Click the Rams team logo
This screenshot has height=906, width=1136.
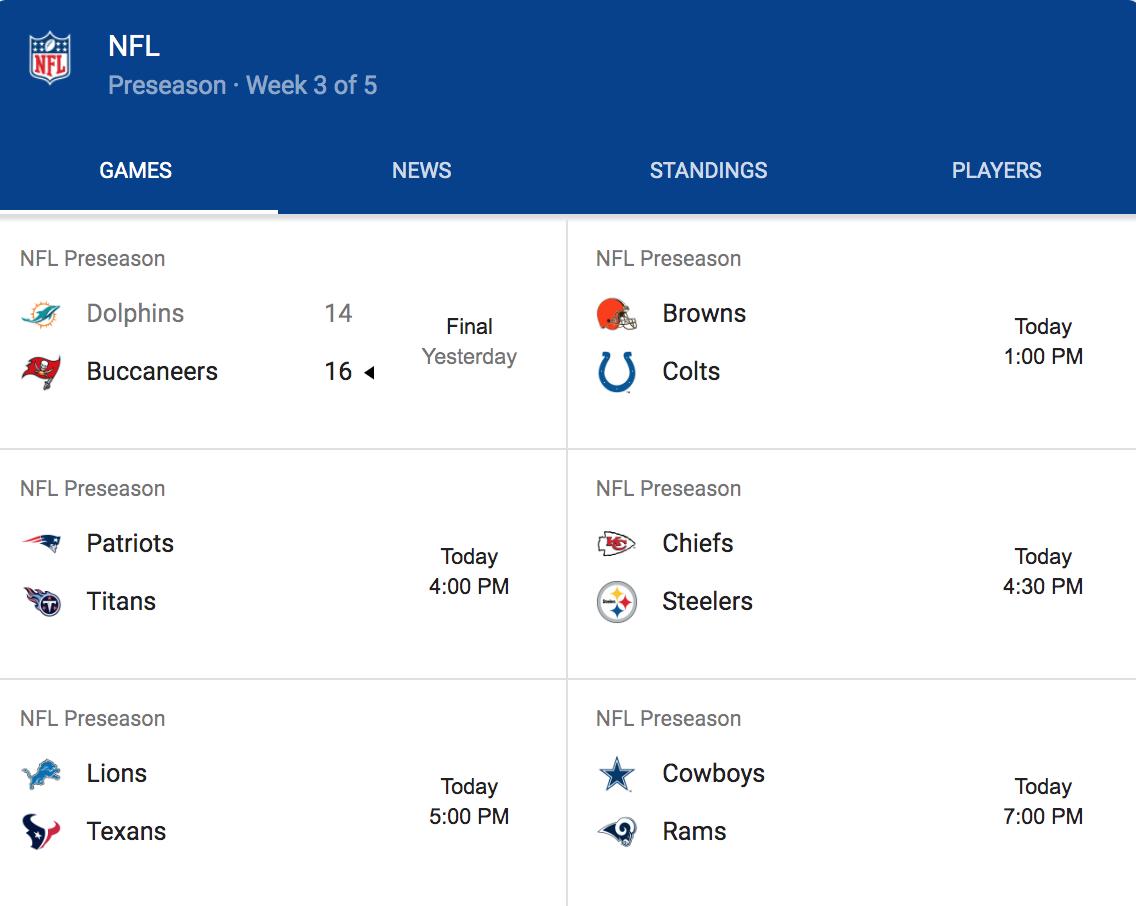(x=617, y=831)
